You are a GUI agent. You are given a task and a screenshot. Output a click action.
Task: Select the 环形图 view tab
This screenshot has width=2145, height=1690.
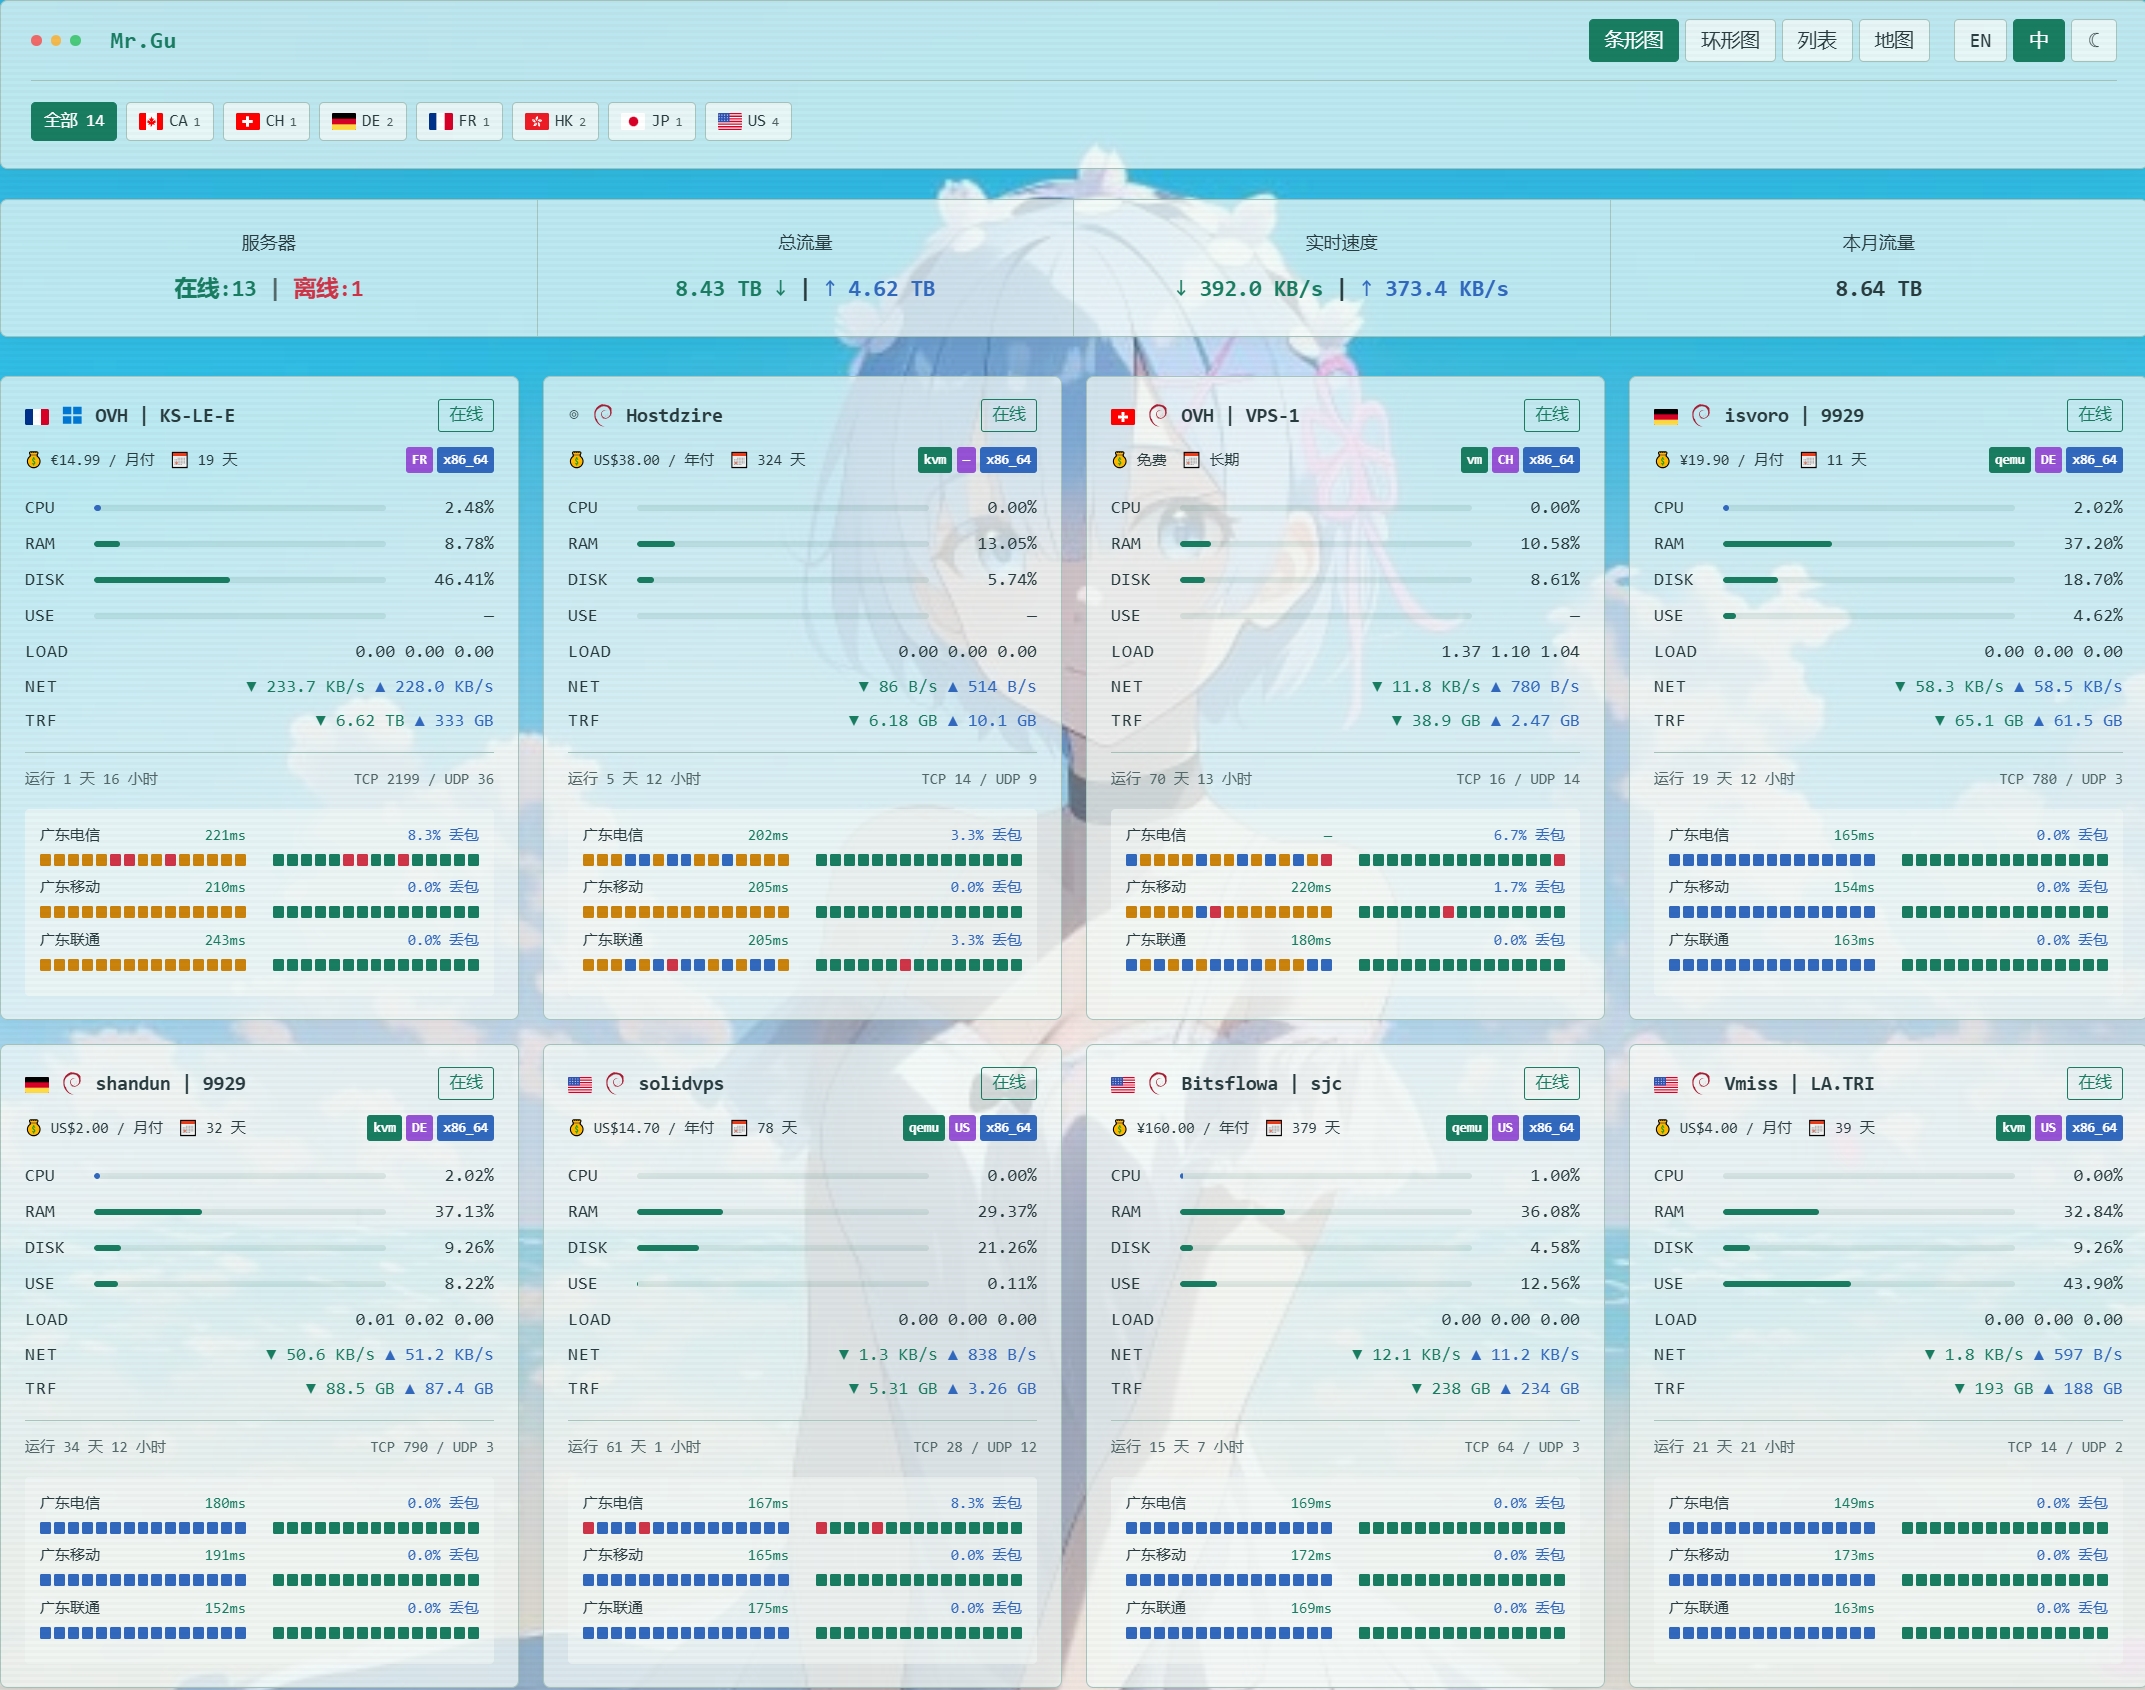pyautogui.click(x=1729, y=41)
